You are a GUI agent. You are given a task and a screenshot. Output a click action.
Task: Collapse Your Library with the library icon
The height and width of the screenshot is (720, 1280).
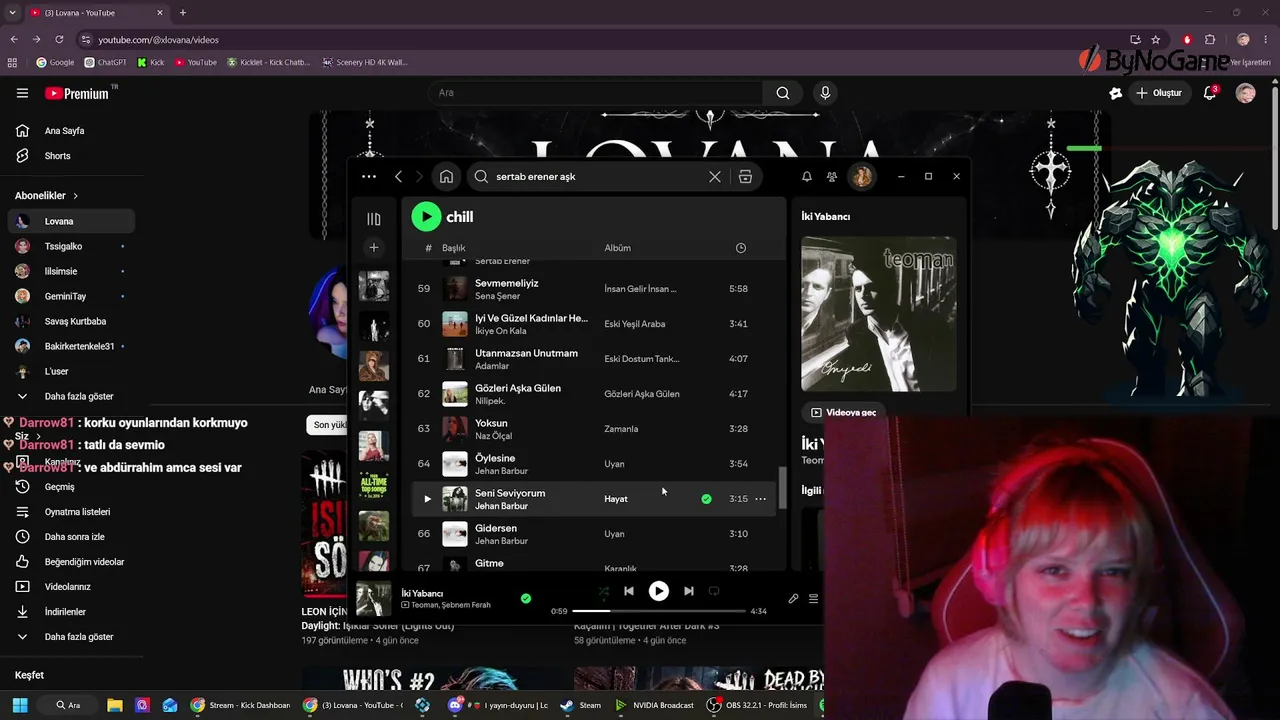pos(374,219)
